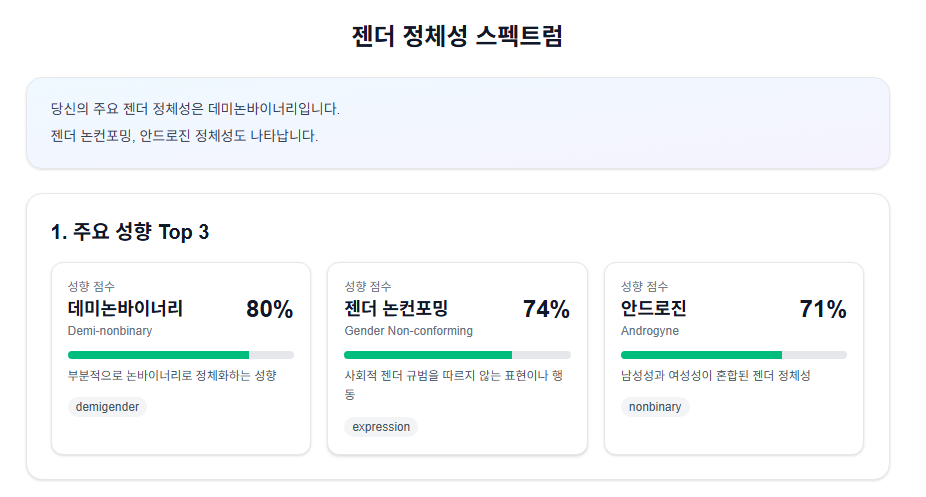The image size is (926, 497).
Task: Click the nonbinary tag chip
Action: coord(655,407)
